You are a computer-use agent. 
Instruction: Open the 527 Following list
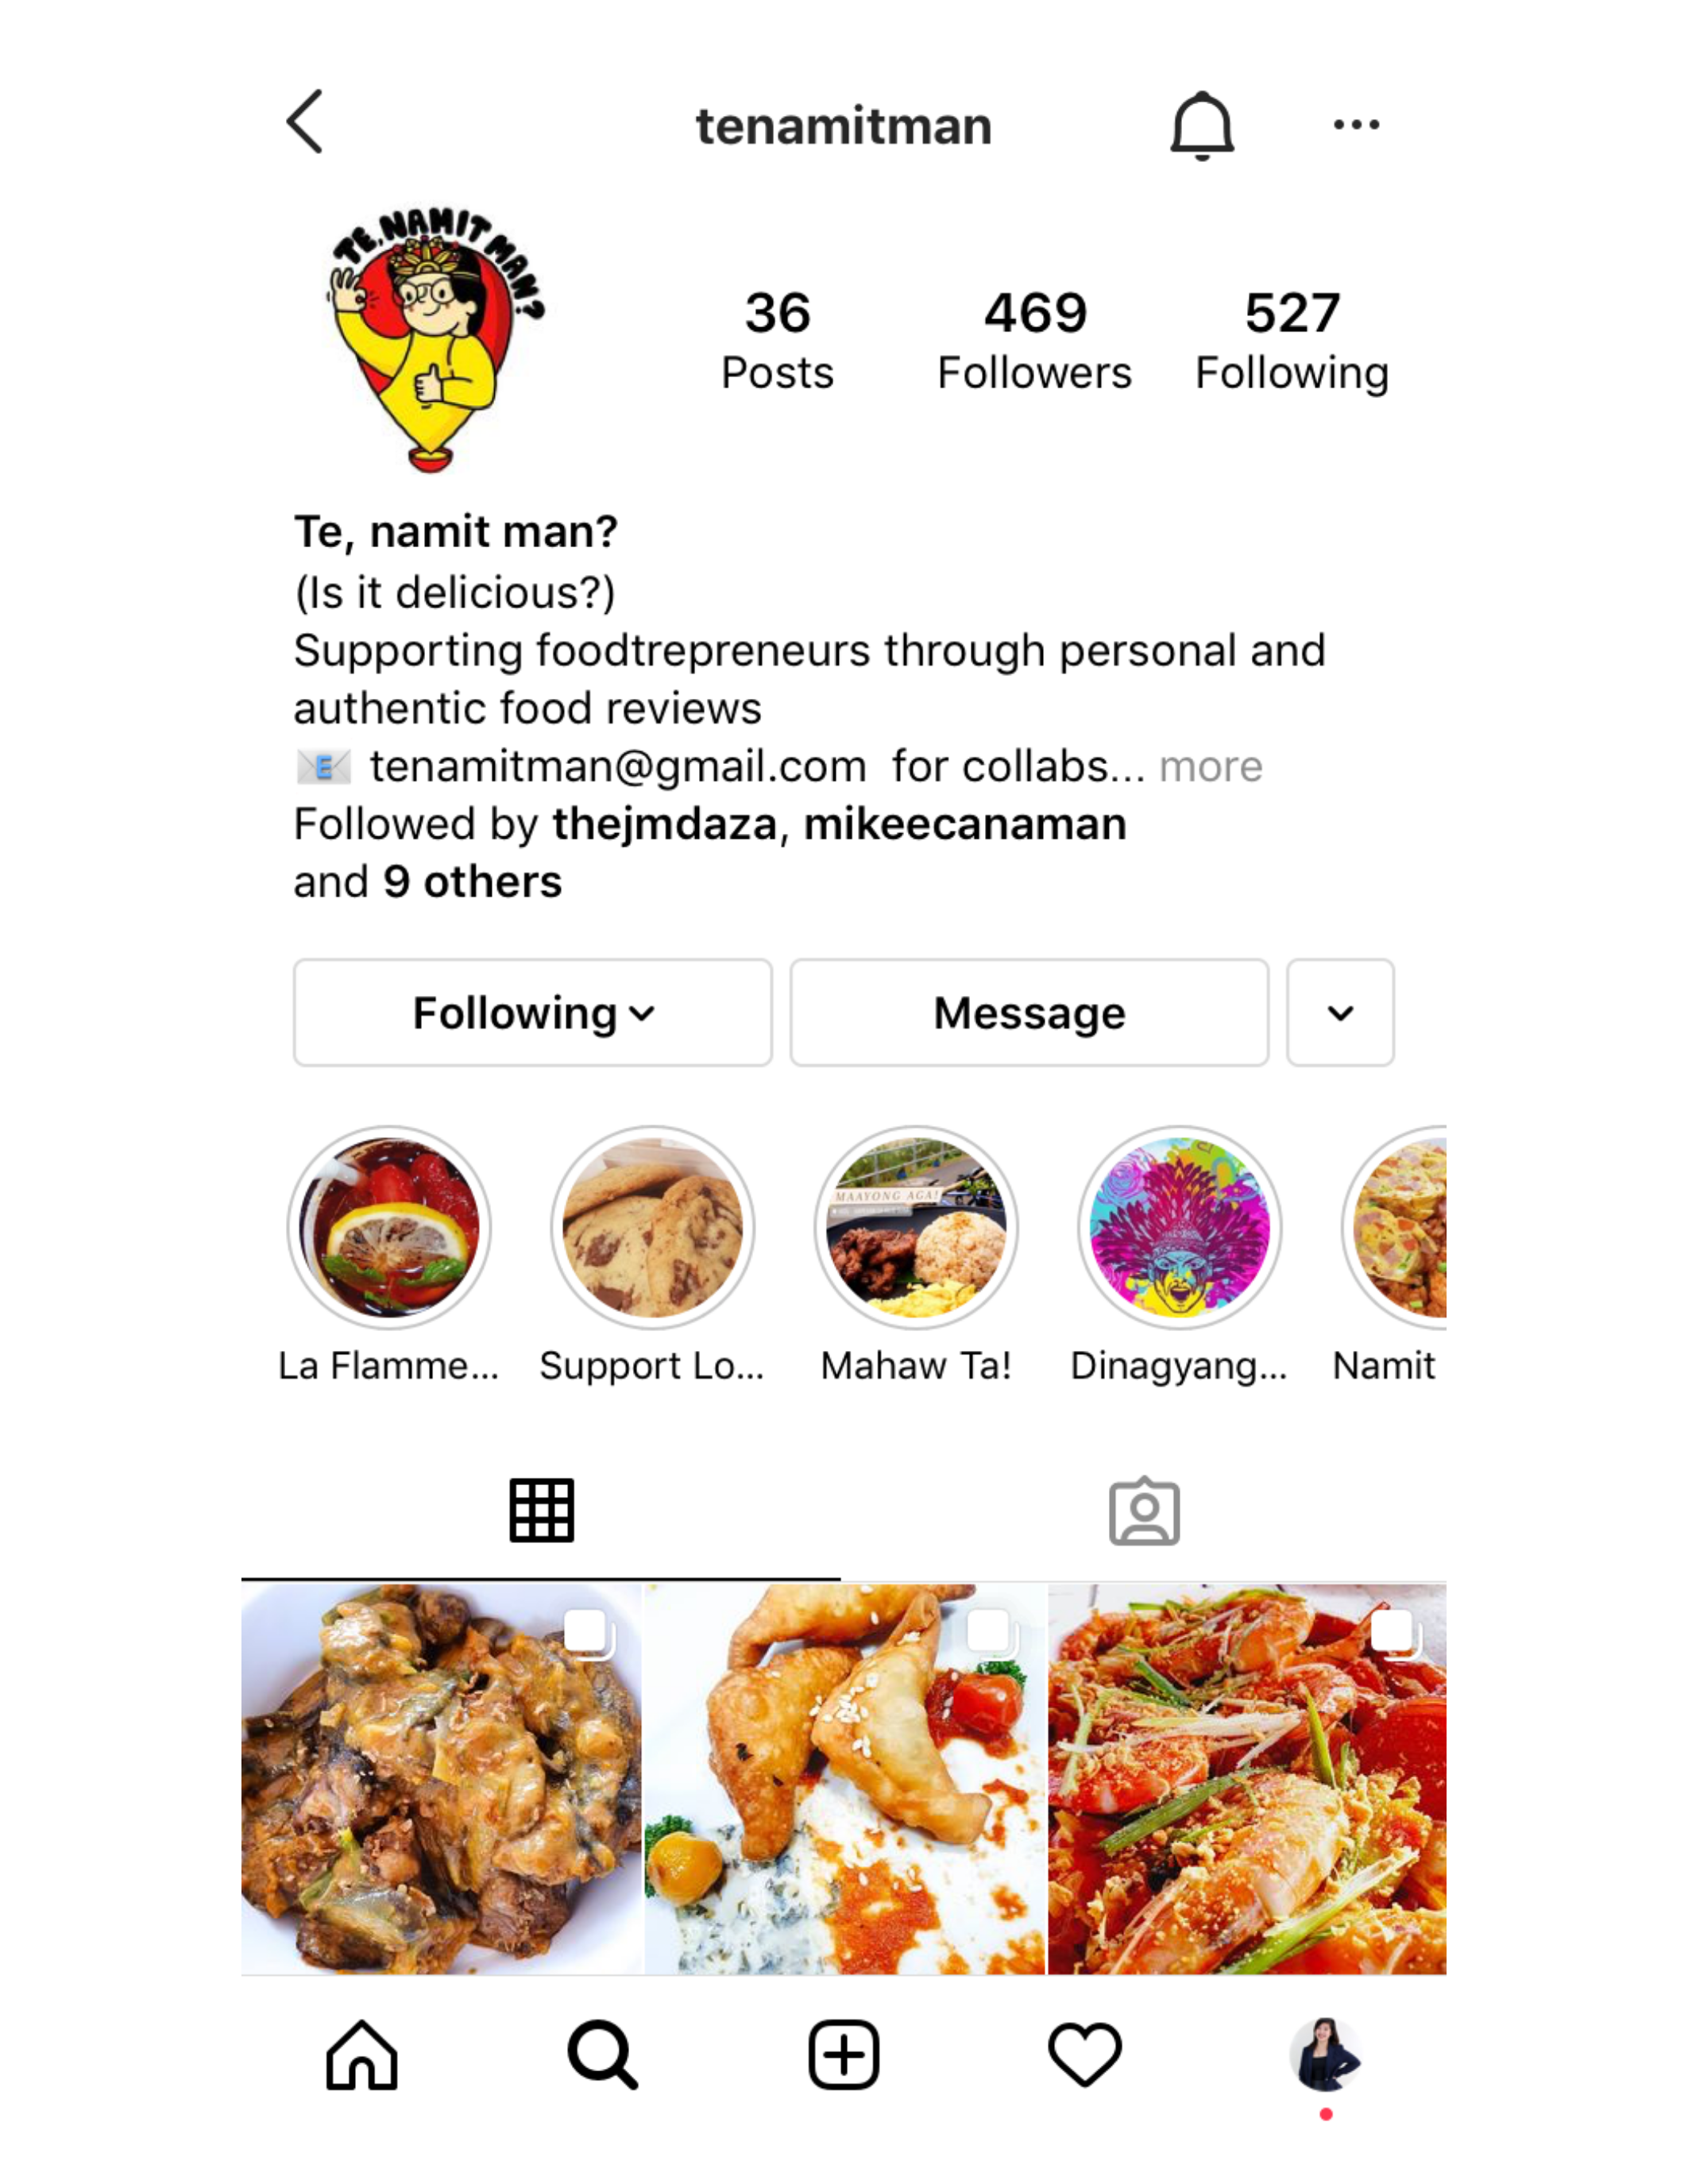(x=1292, y=341)
